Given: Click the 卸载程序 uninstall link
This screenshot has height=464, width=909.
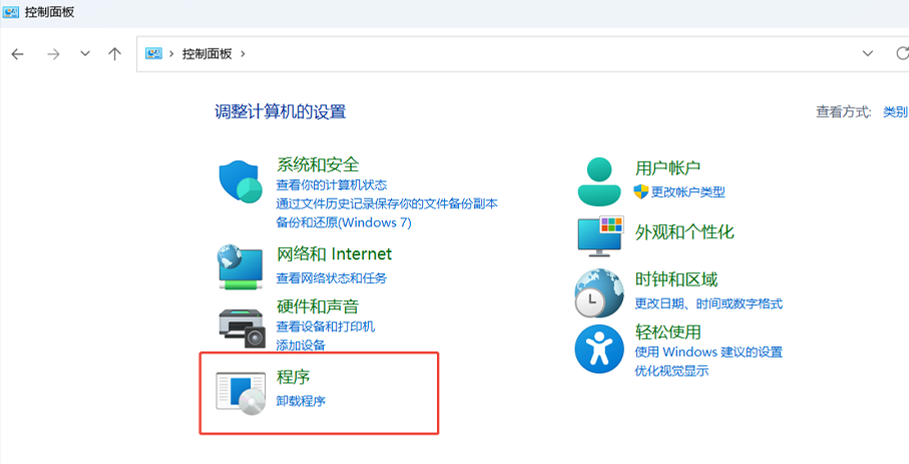Looking at the screenshot, I should 301,401.
